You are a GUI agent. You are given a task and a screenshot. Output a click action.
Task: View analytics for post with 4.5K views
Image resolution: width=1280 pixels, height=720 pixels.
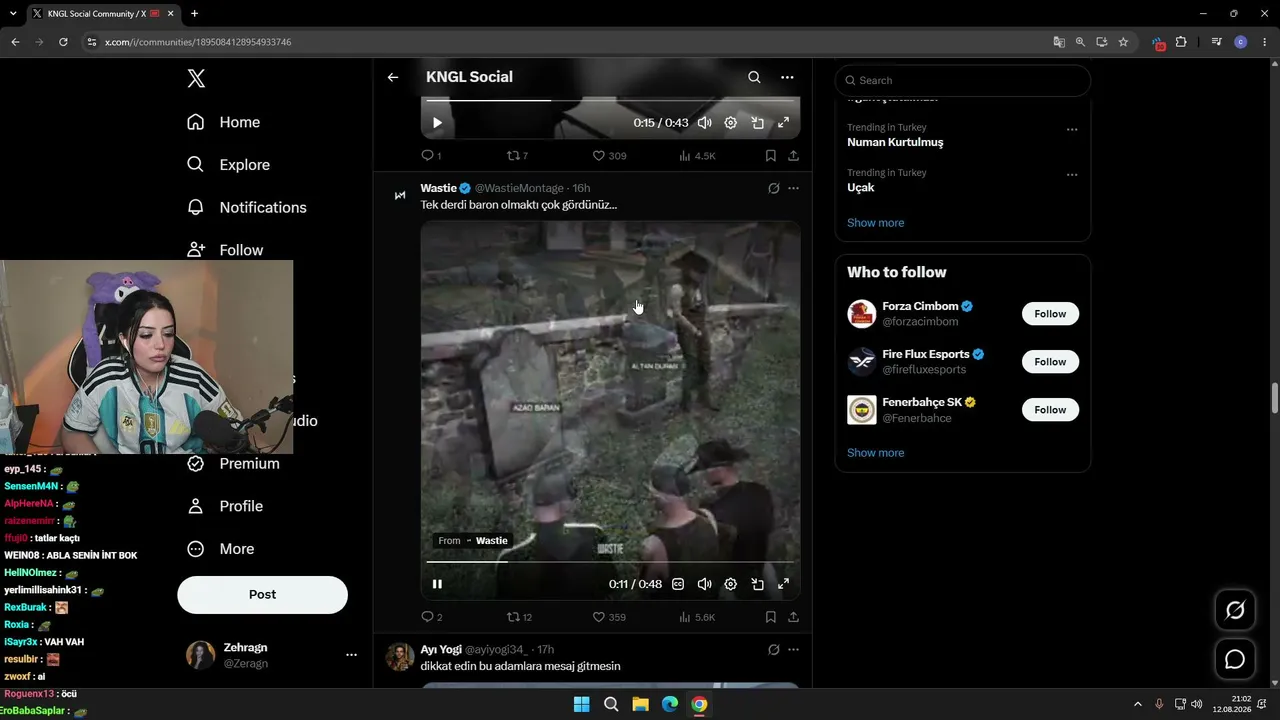click(x=697, y=156)
